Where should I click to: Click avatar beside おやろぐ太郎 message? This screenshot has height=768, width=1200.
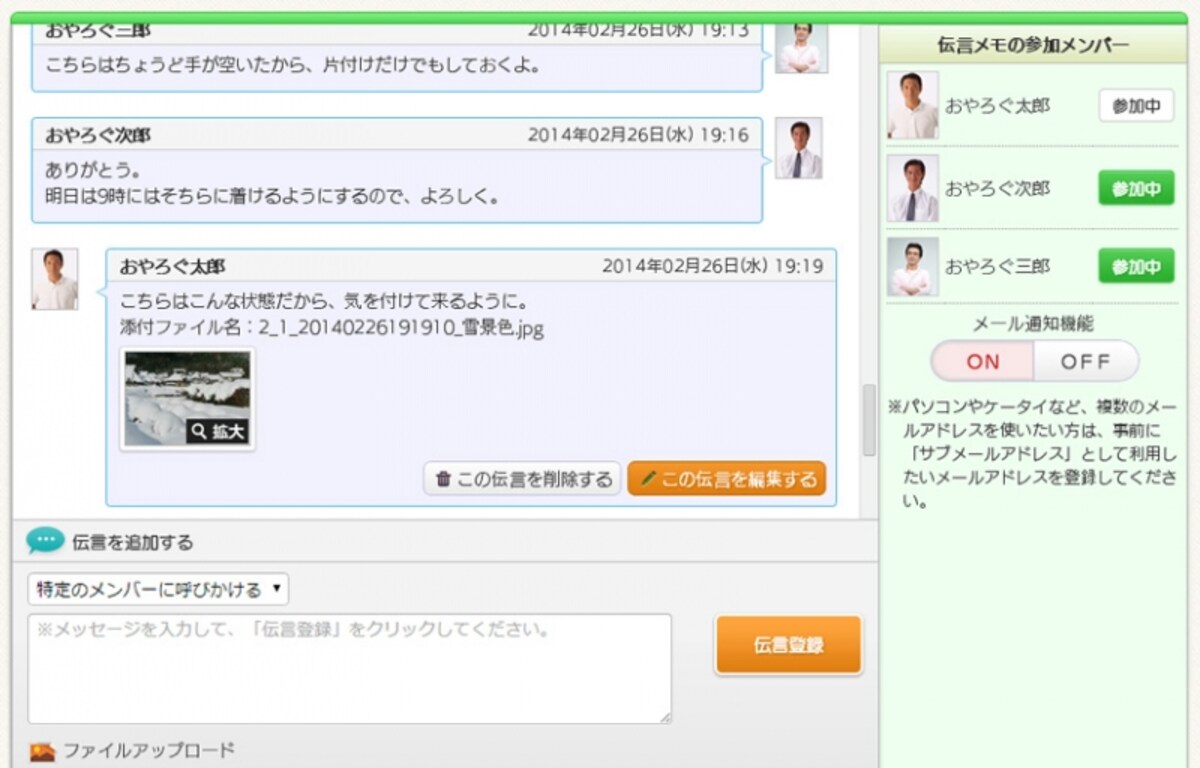point(55,279)
